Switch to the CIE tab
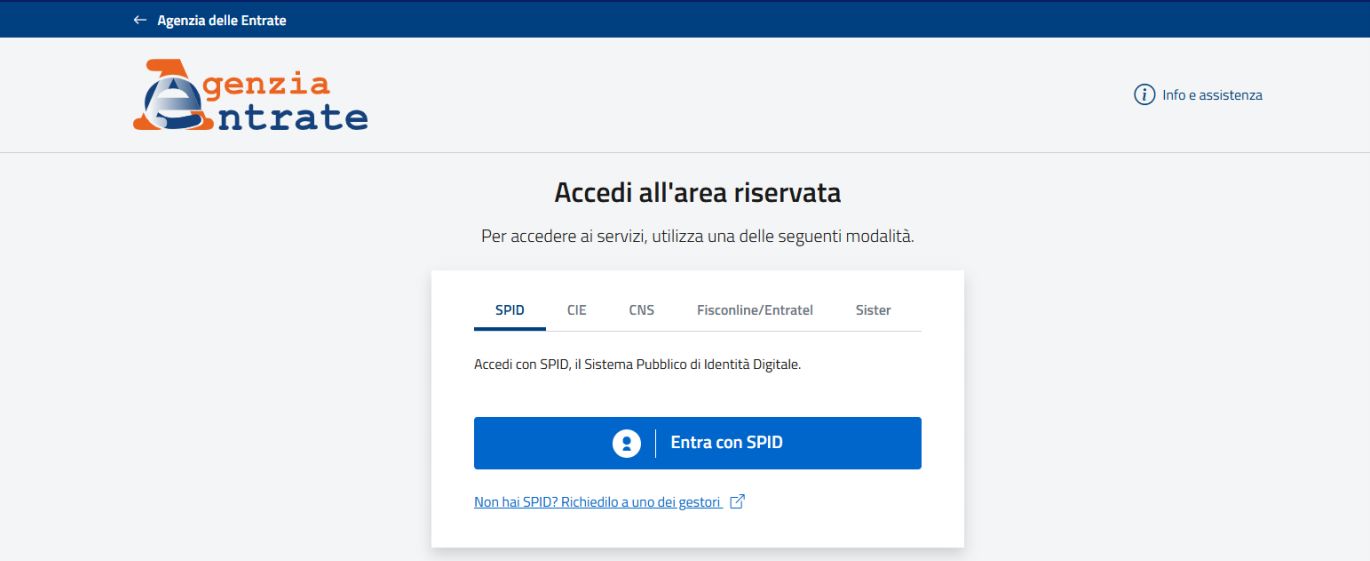Viewport: 1370px width, 561px height. pyautogui.click(x=577, y=310)
